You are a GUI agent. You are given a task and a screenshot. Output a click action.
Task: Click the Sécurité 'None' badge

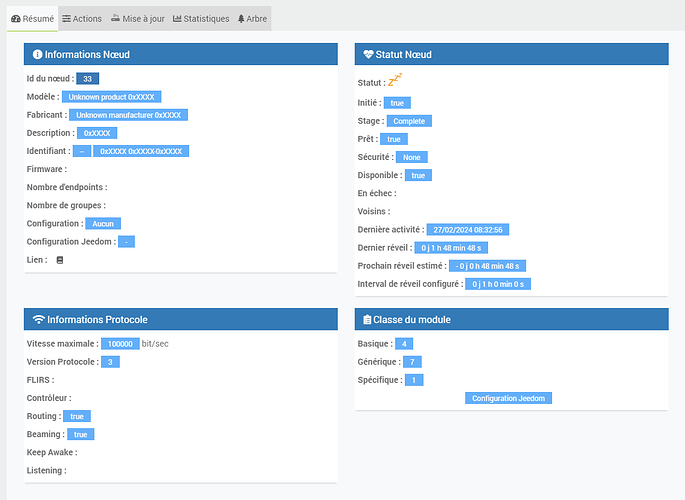[412, 157]
